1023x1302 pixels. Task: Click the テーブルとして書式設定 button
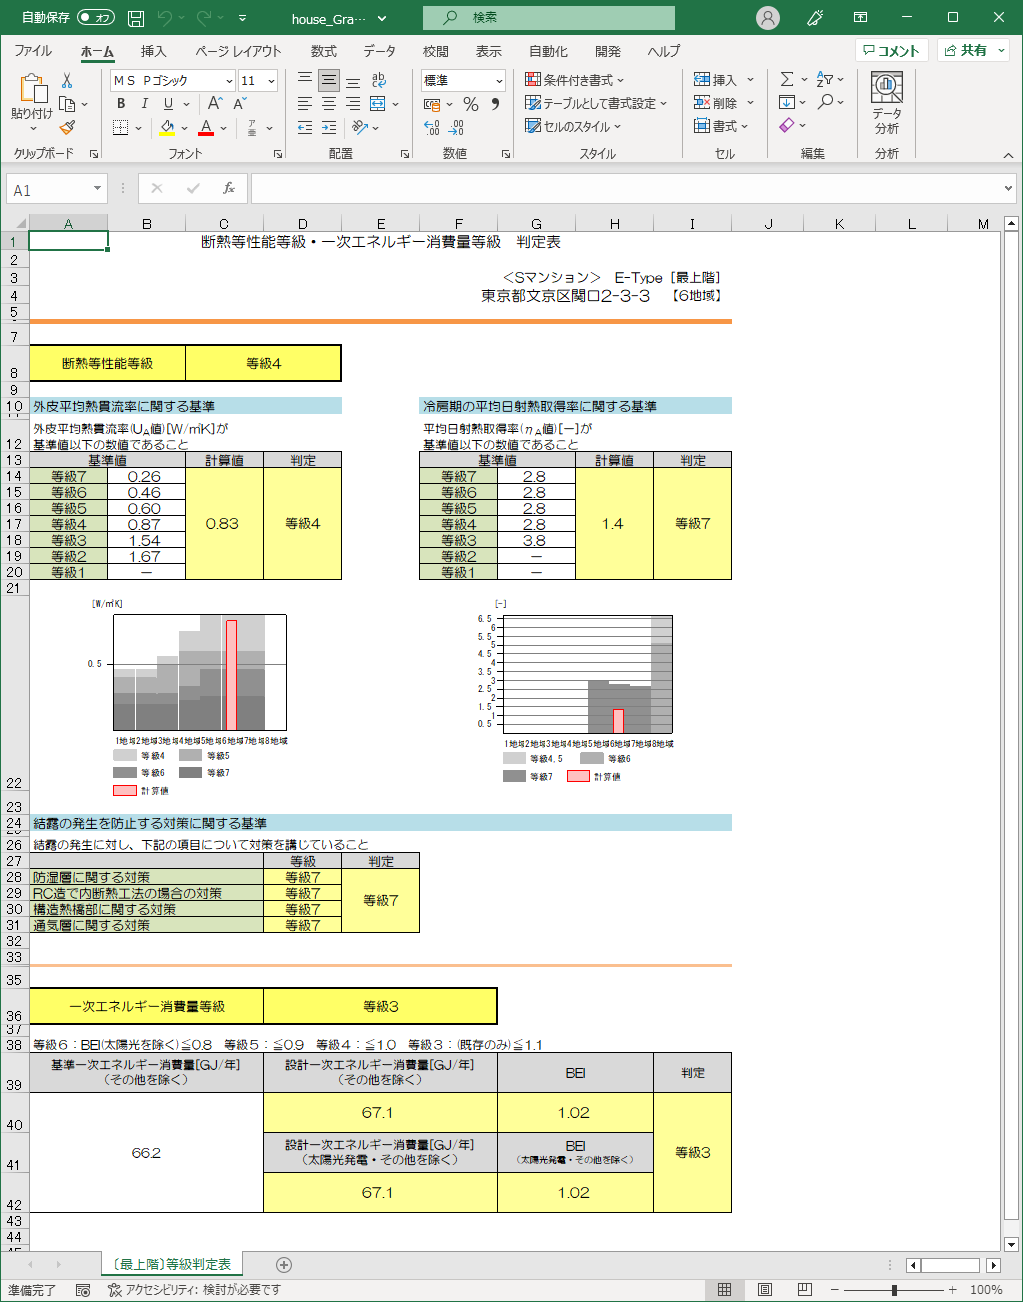pos(596,104)
